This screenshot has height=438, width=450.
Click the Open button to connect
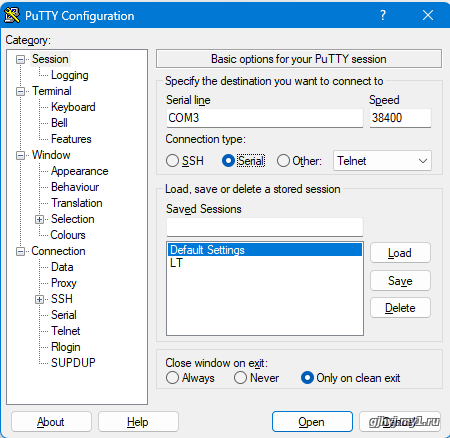312,422
